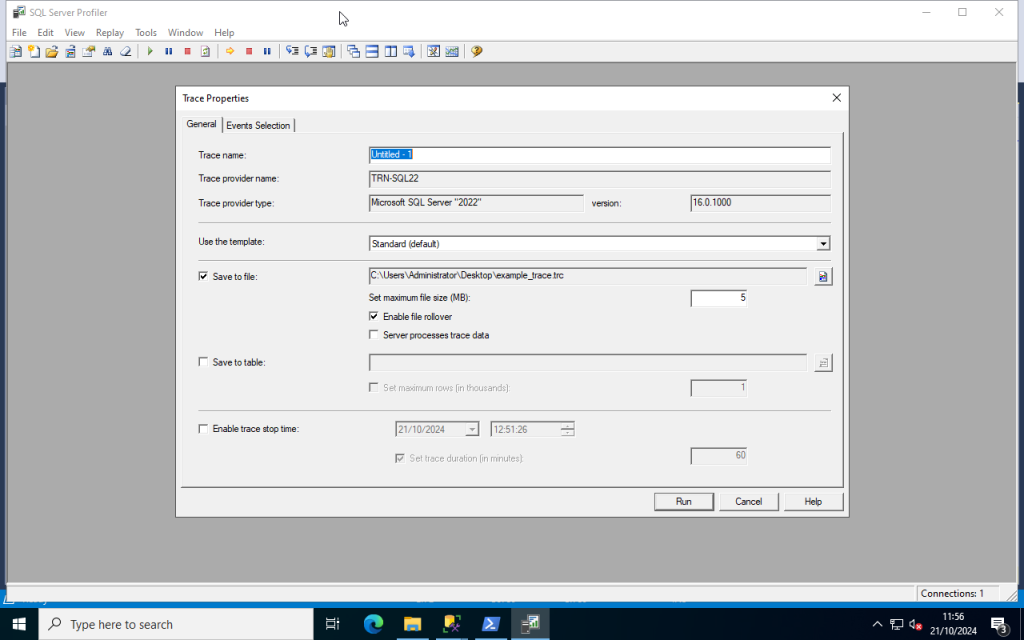Viewport: 1024px width, 640px height.
Task: Click the taskbar search box
Action: point(176,624)
